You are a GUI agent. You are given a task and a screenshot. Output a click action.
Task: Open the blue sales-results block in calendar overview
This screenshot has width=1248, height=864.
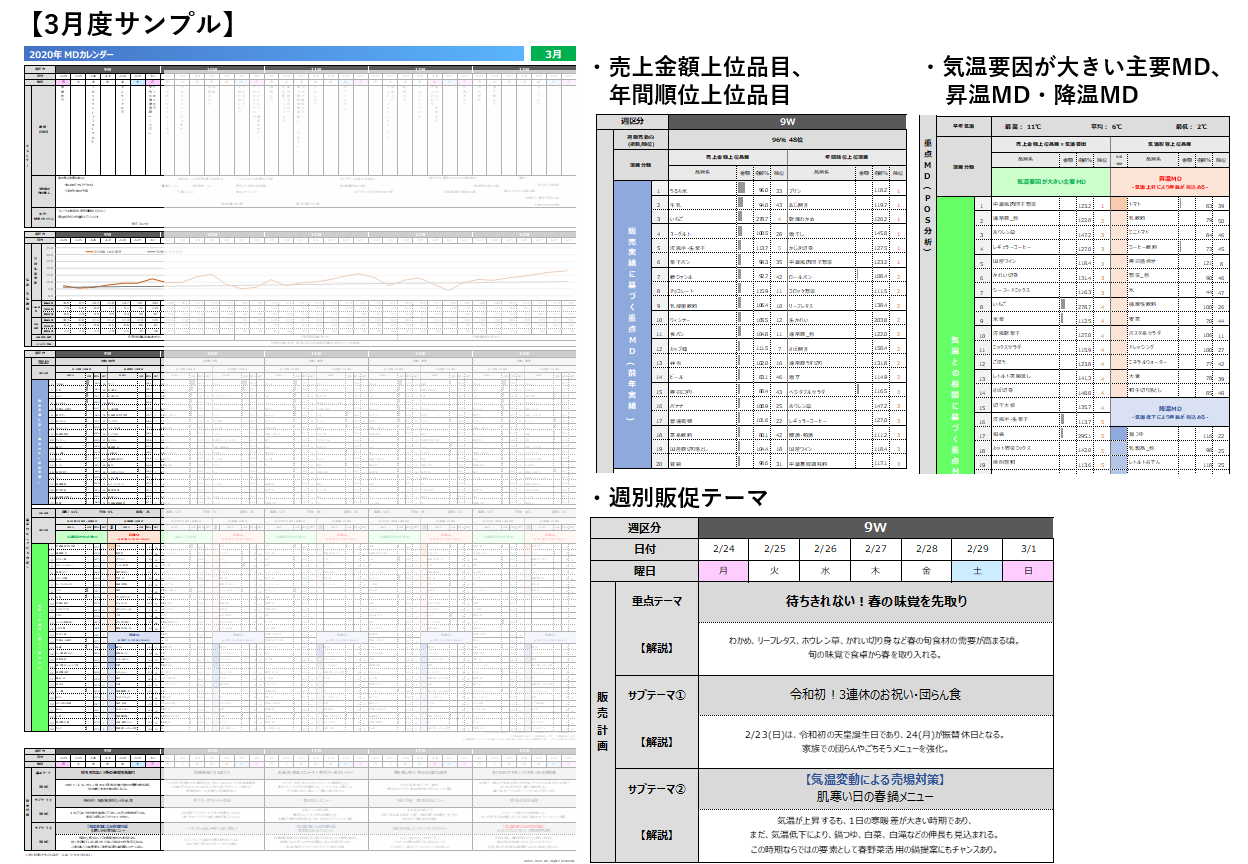(x=40, y=440)
